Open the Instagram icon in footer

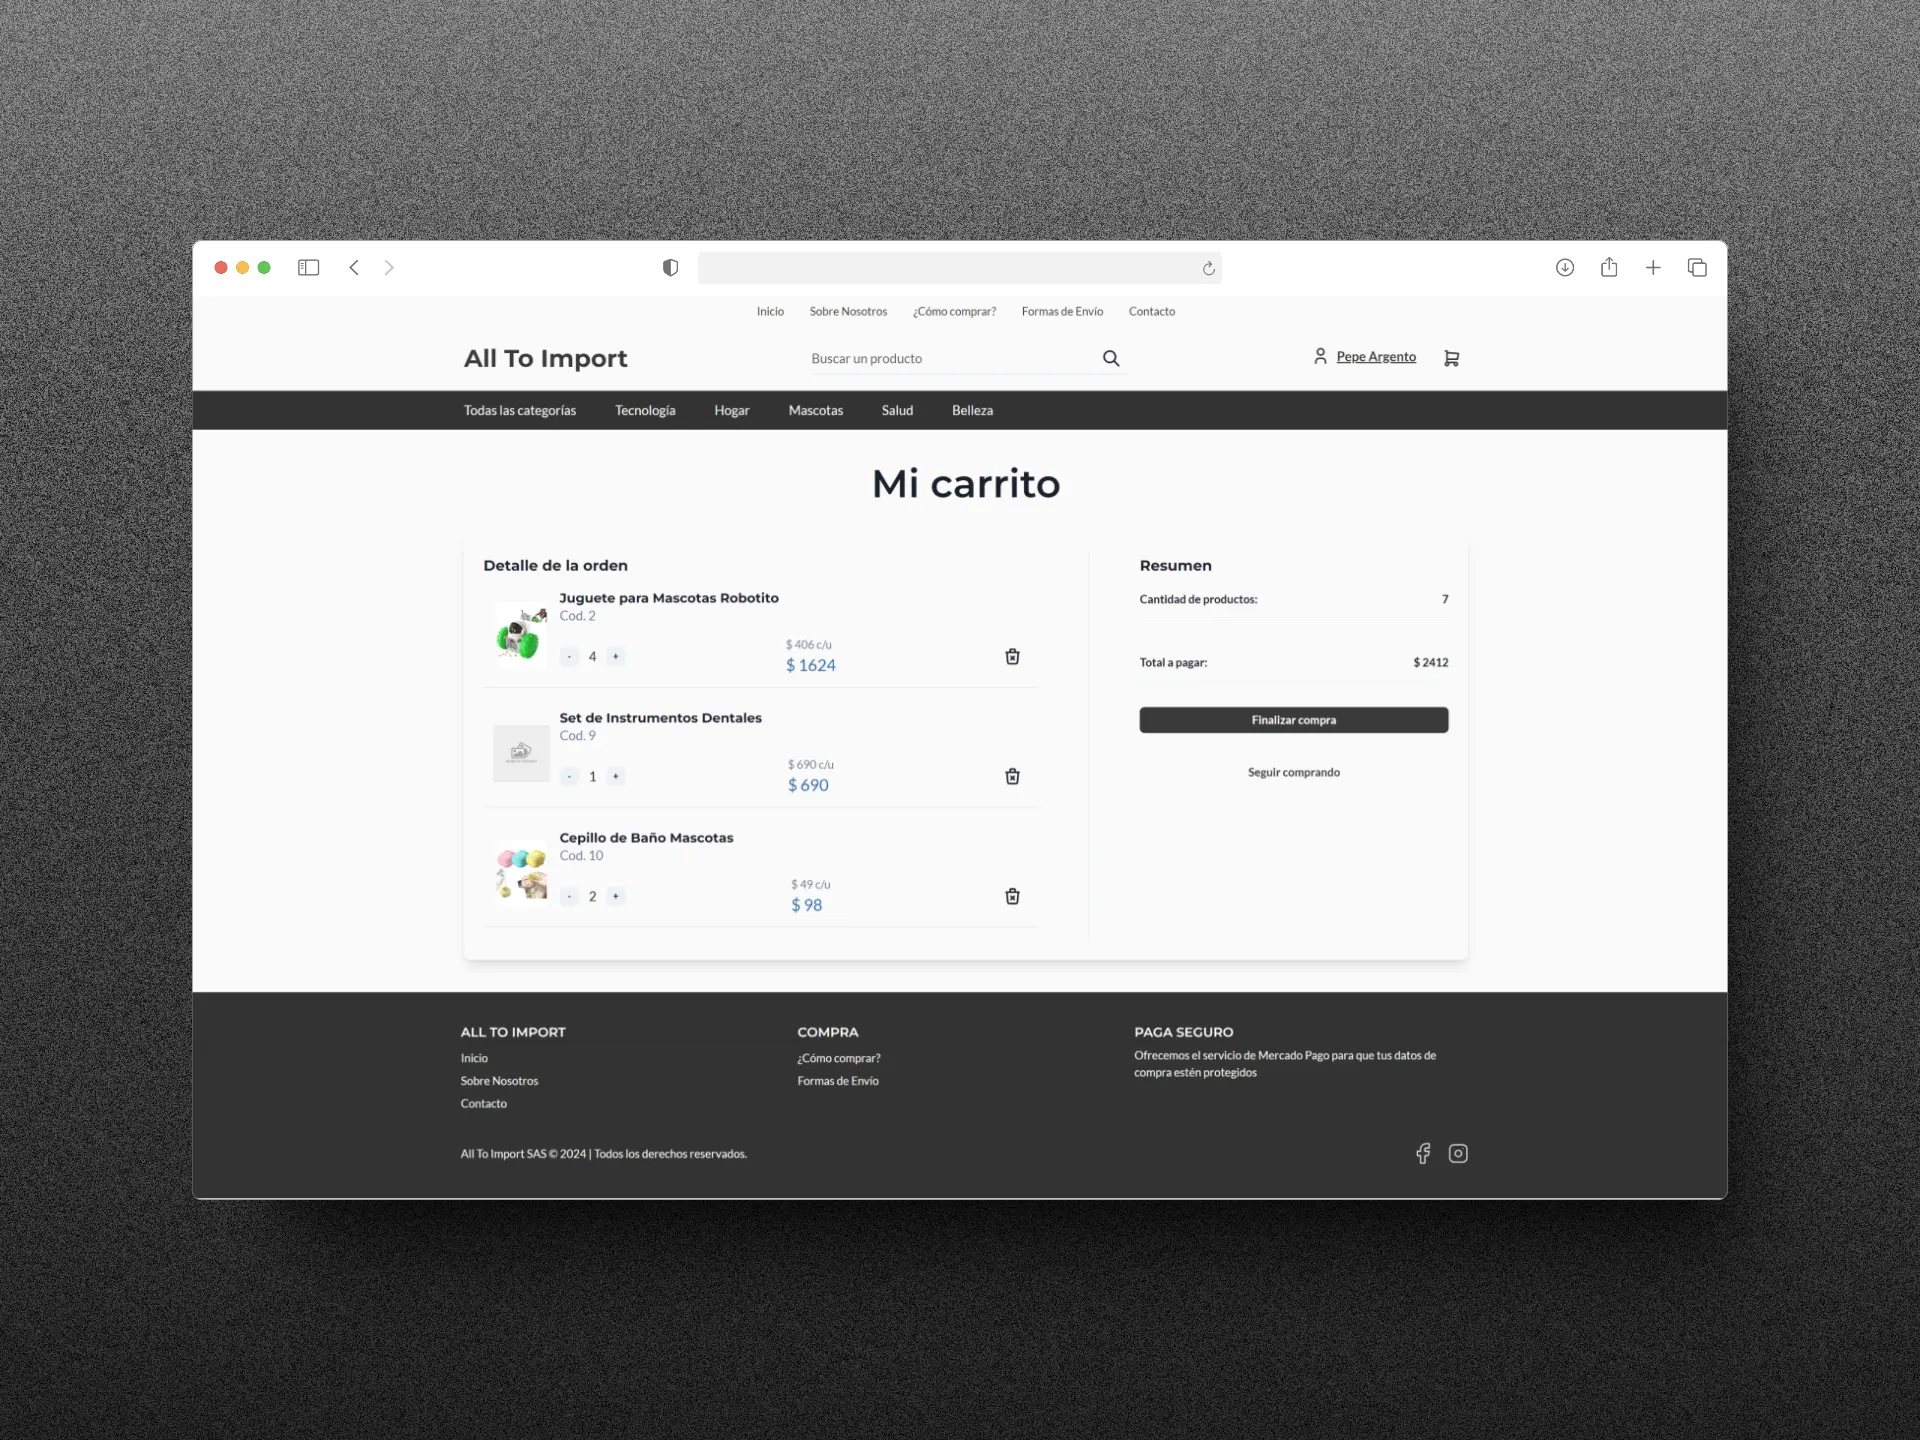(x=1458, y=1154)
